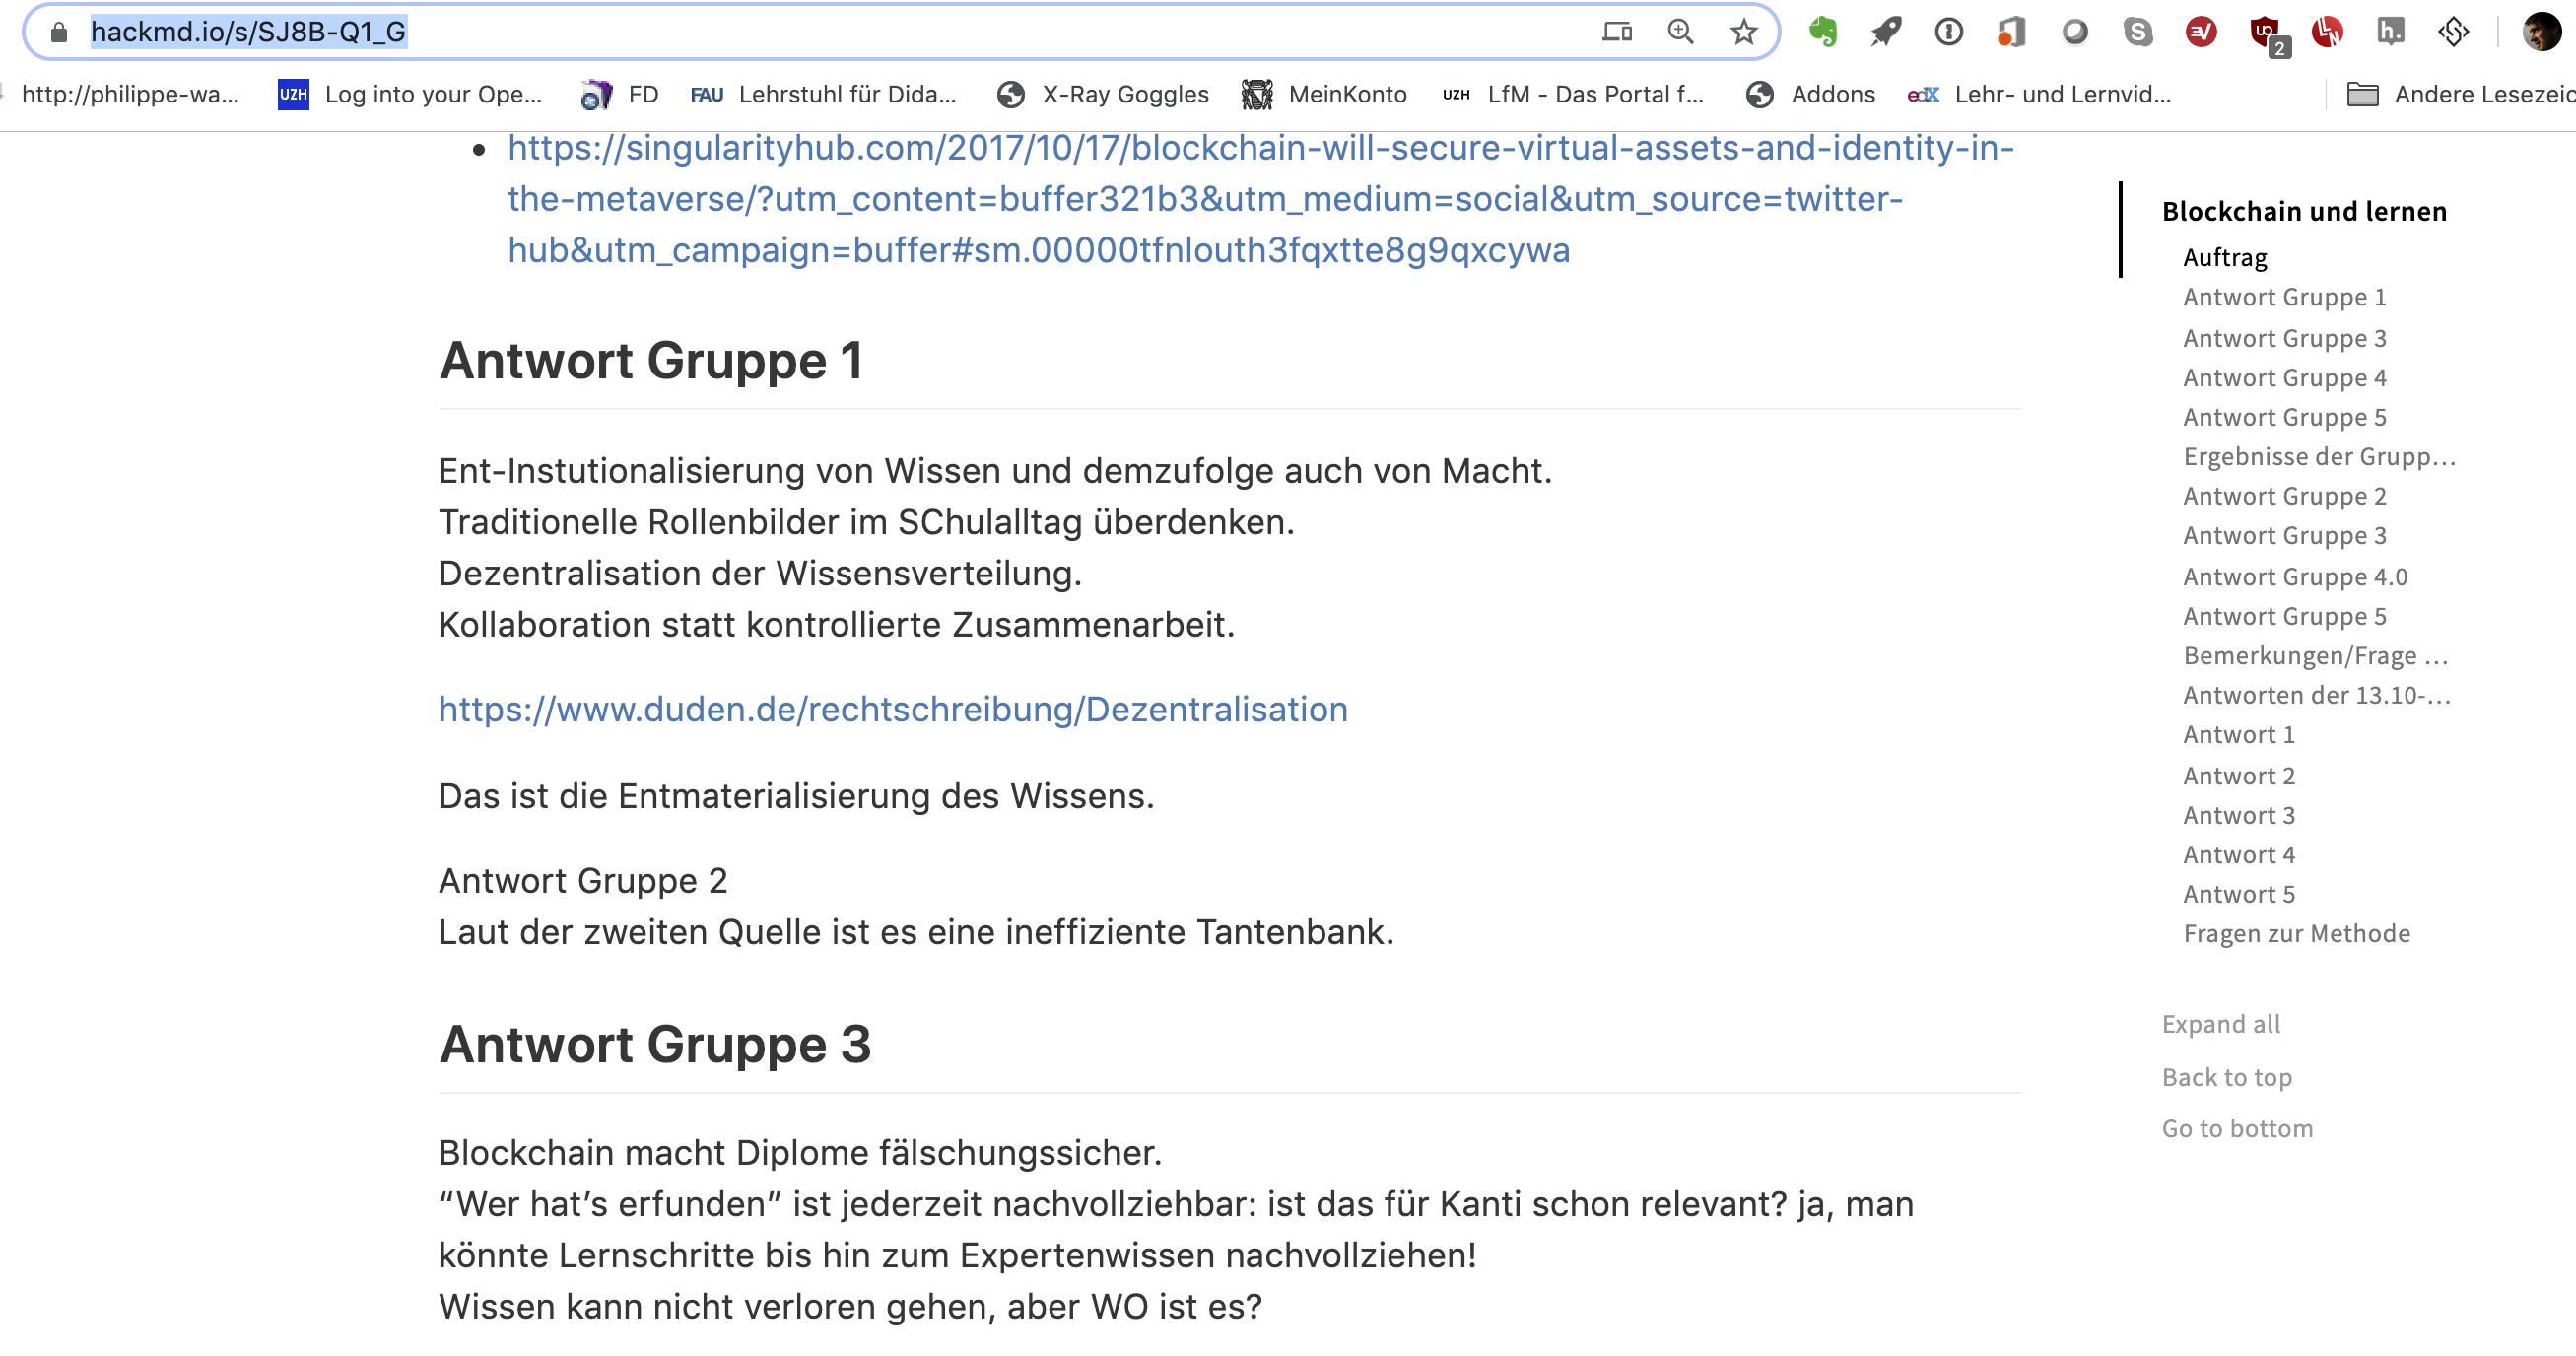The image size is (2576, 1356).
Task: Click the rocket extension icon
Action: [x=1885, y=32]
